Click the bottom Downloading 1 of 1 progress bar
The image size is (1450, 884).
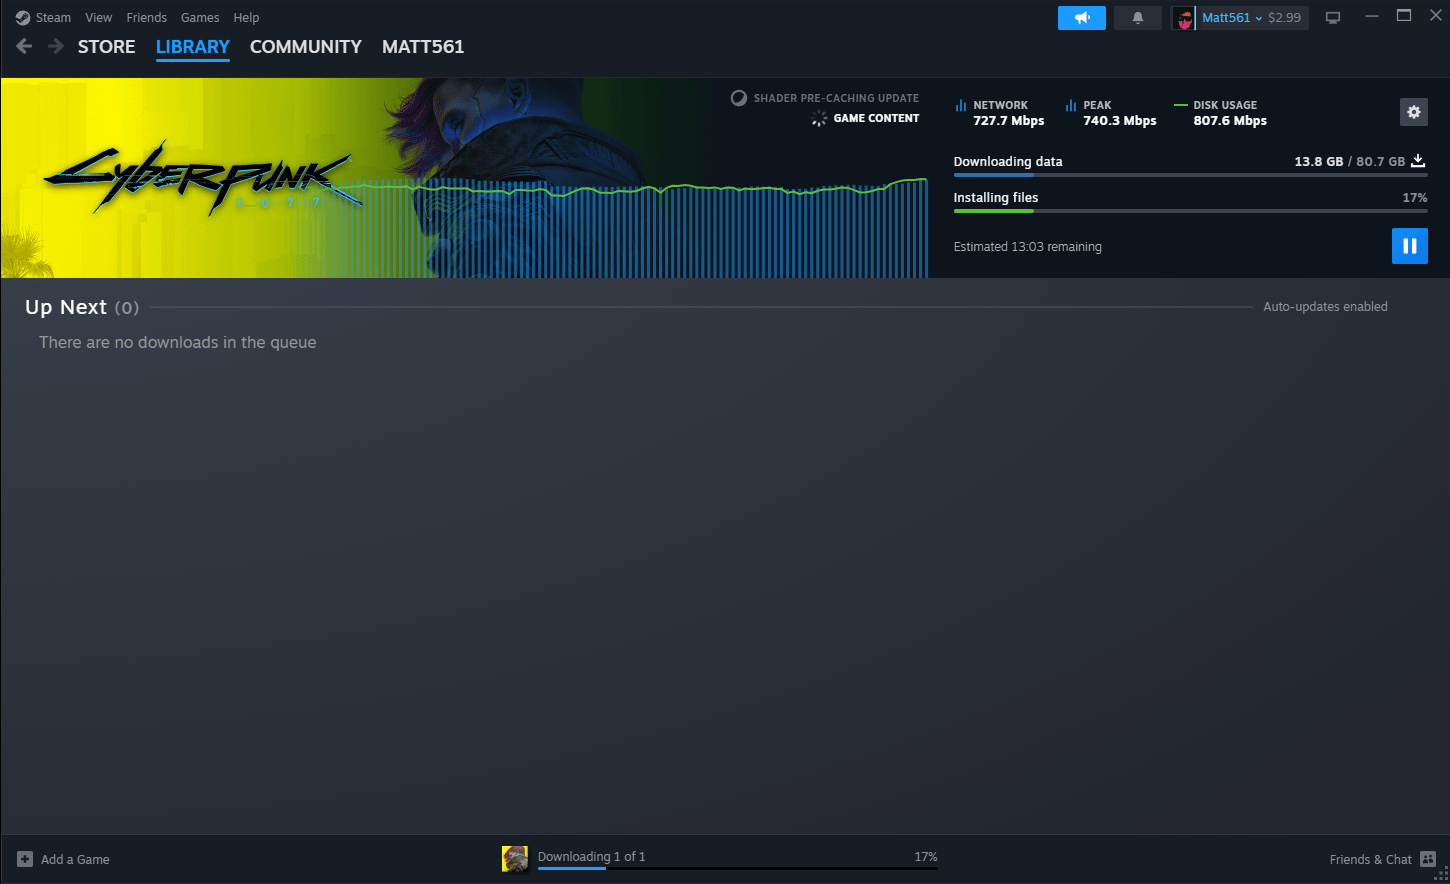click(x=737, y=866)
